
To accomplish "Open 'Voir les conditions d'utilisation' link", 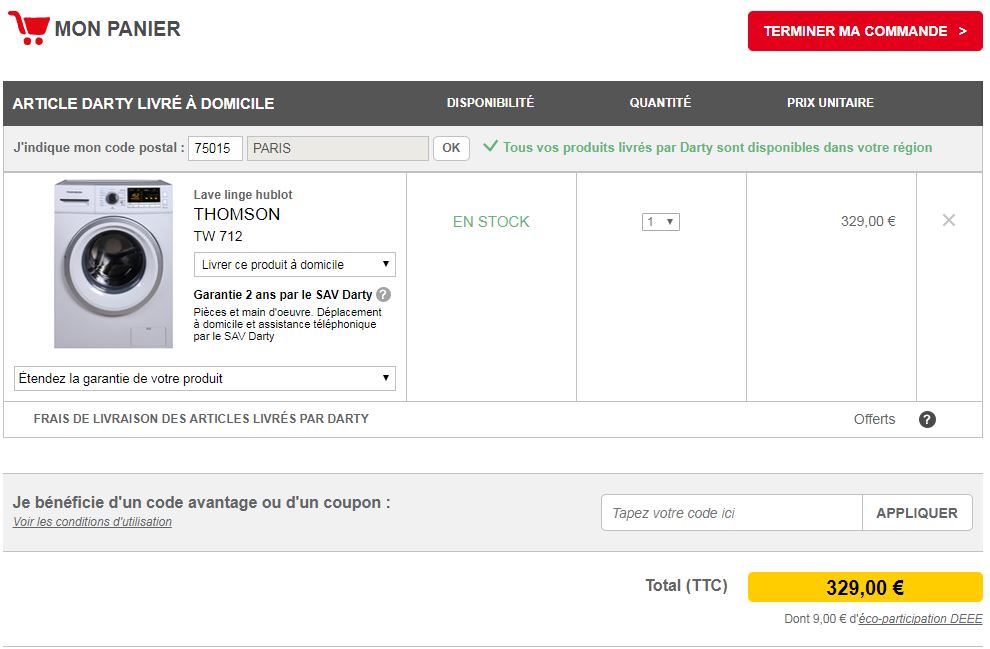I will pos(92,522).
